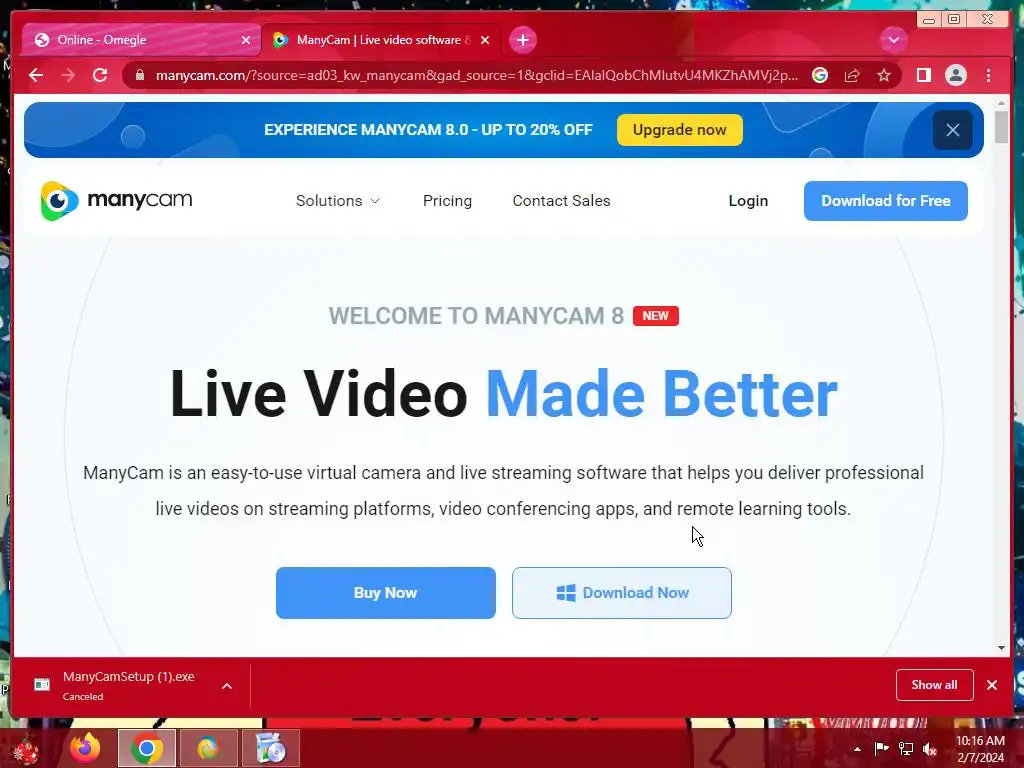Open a new tab with plus button

[x=522, y=40]
